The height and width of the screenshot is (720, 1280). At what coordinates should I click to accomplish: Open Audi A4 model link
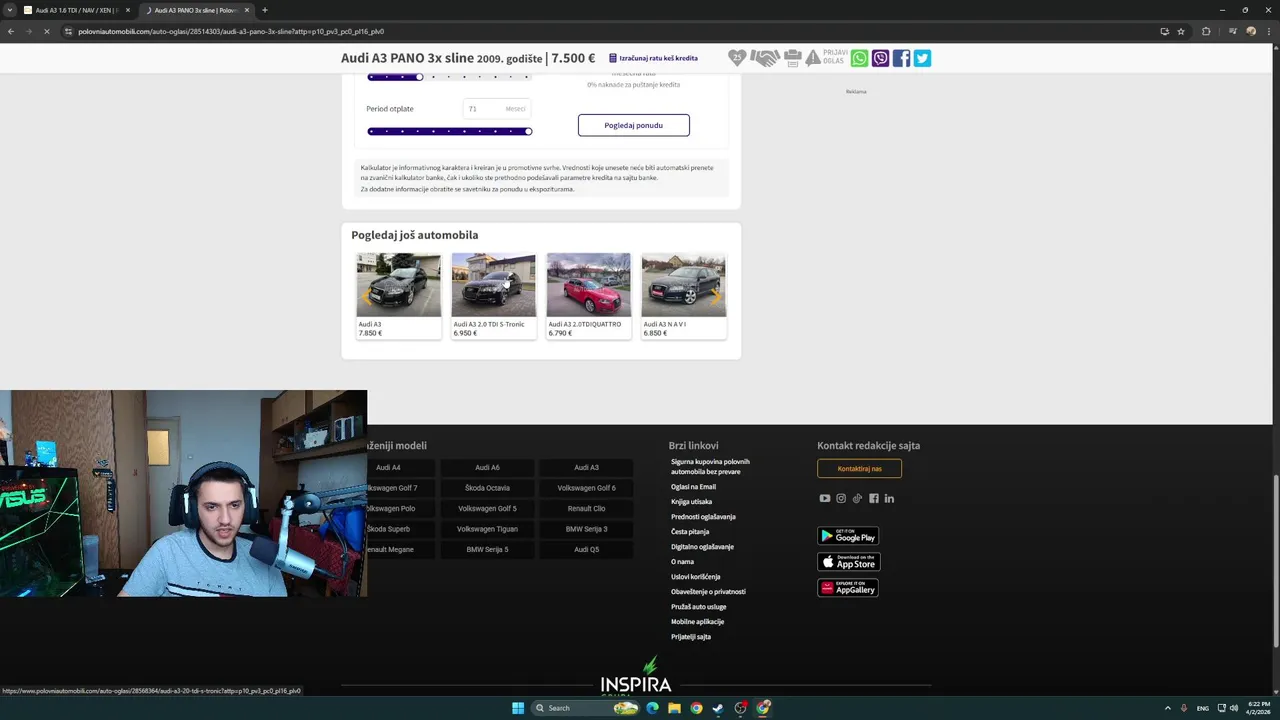click(388, 467)
